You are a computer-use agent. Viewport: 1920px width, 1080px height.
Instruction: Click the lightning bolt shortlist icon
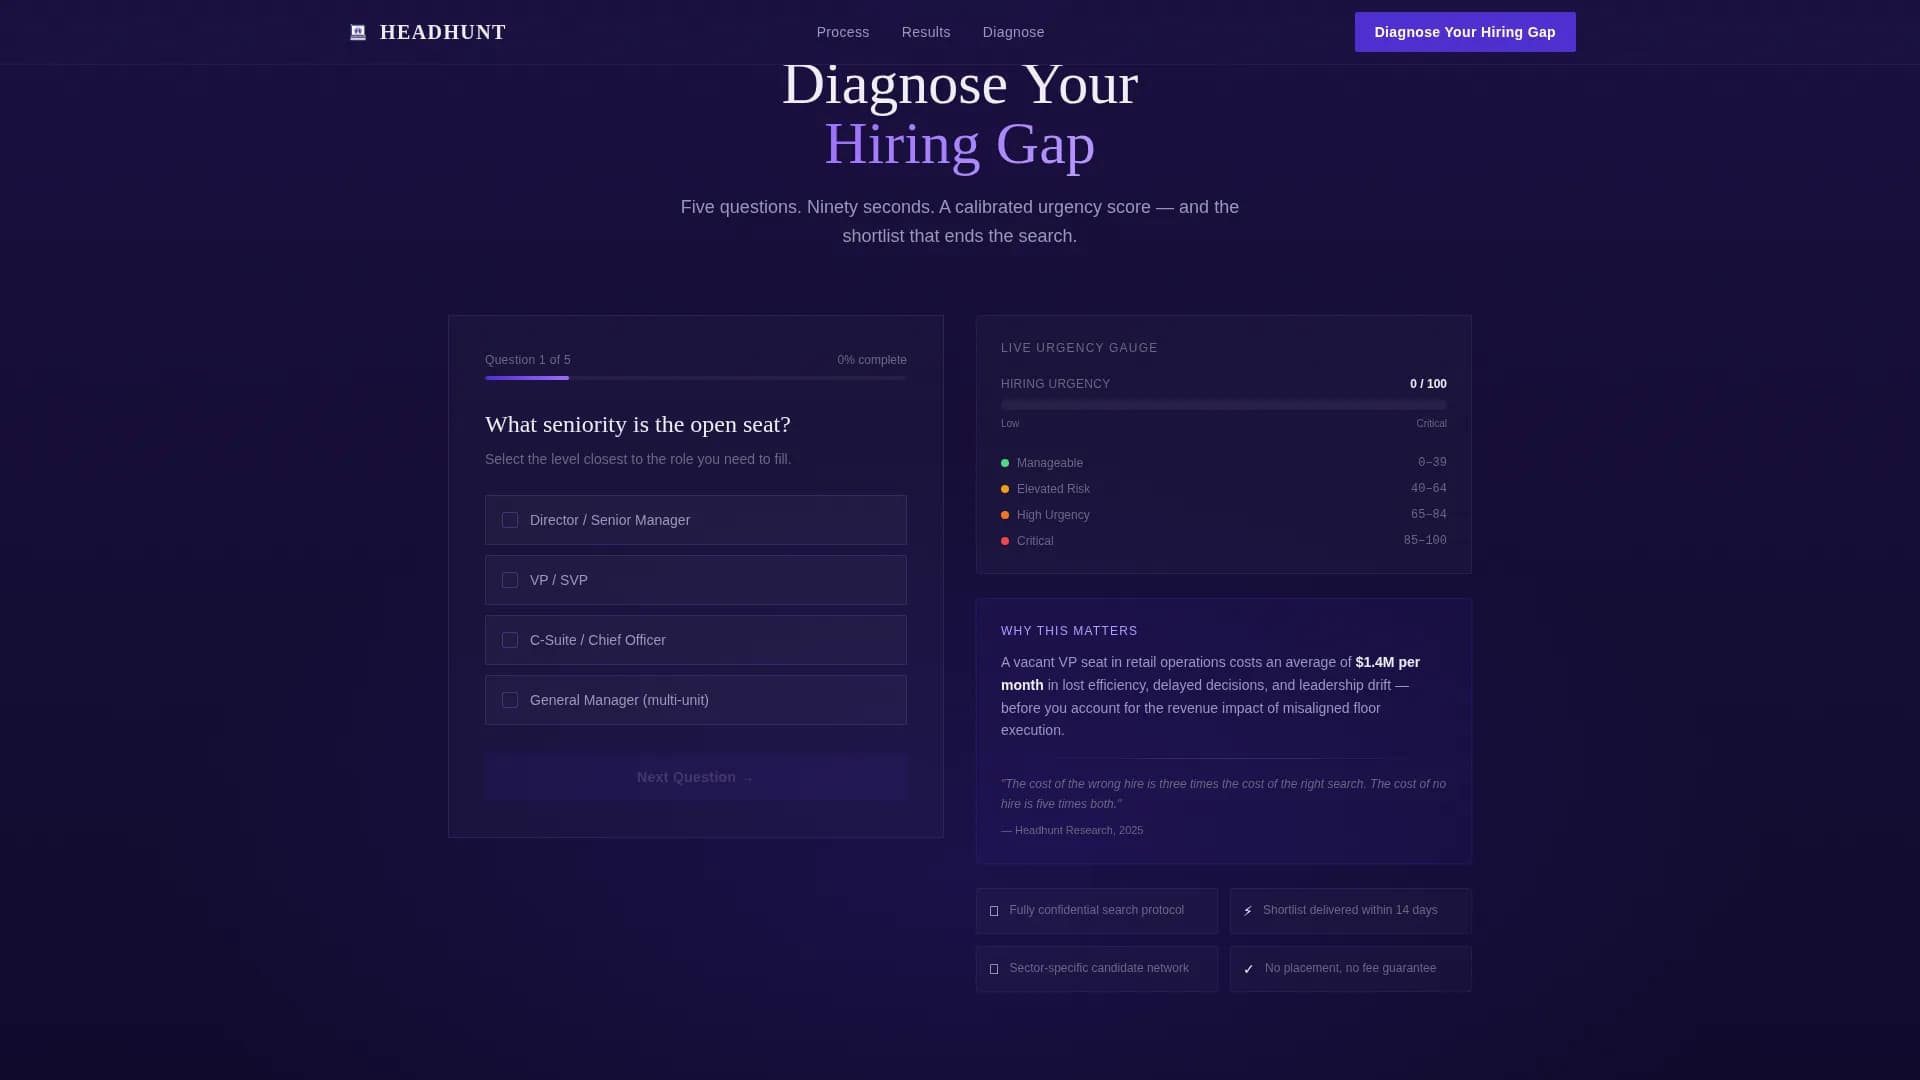click(x=1248, y=911)
